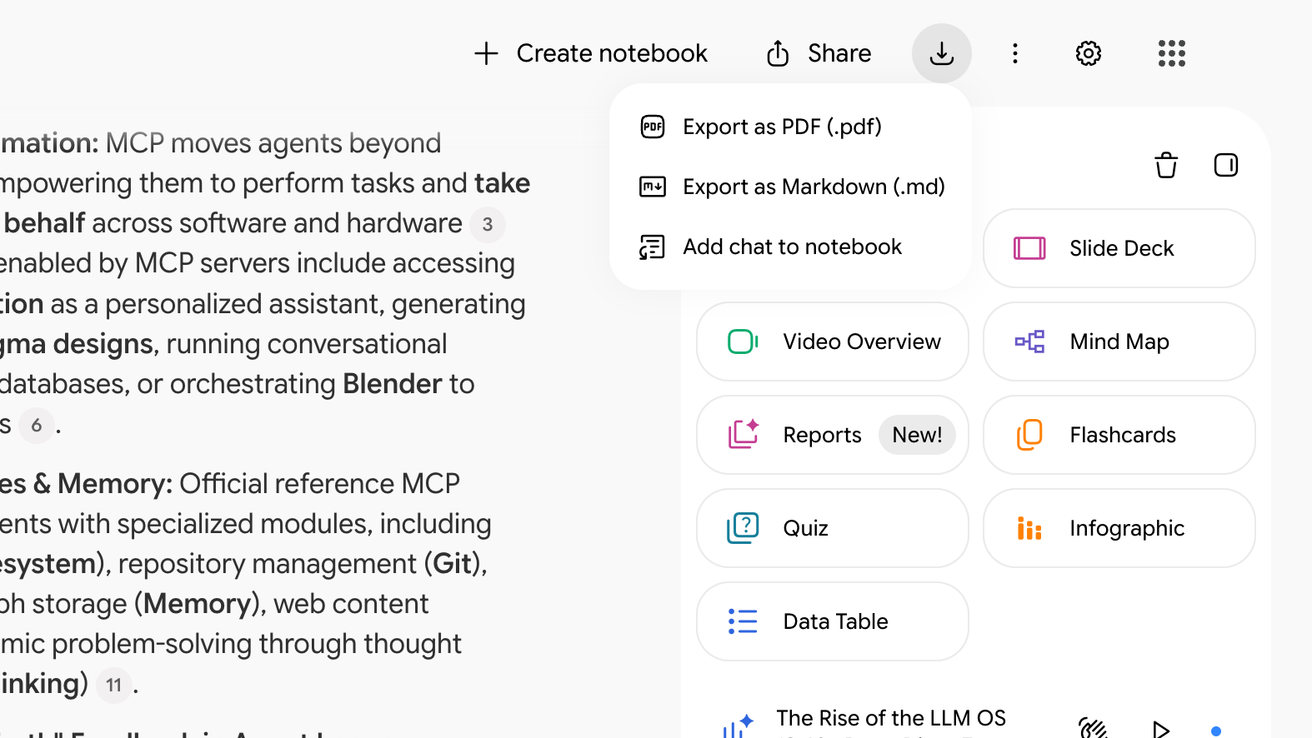The height and width of the screenshot is (738, 1312).
Task: Create a Mind Map
Action: pyautogui.click(x=1119, y=341)
